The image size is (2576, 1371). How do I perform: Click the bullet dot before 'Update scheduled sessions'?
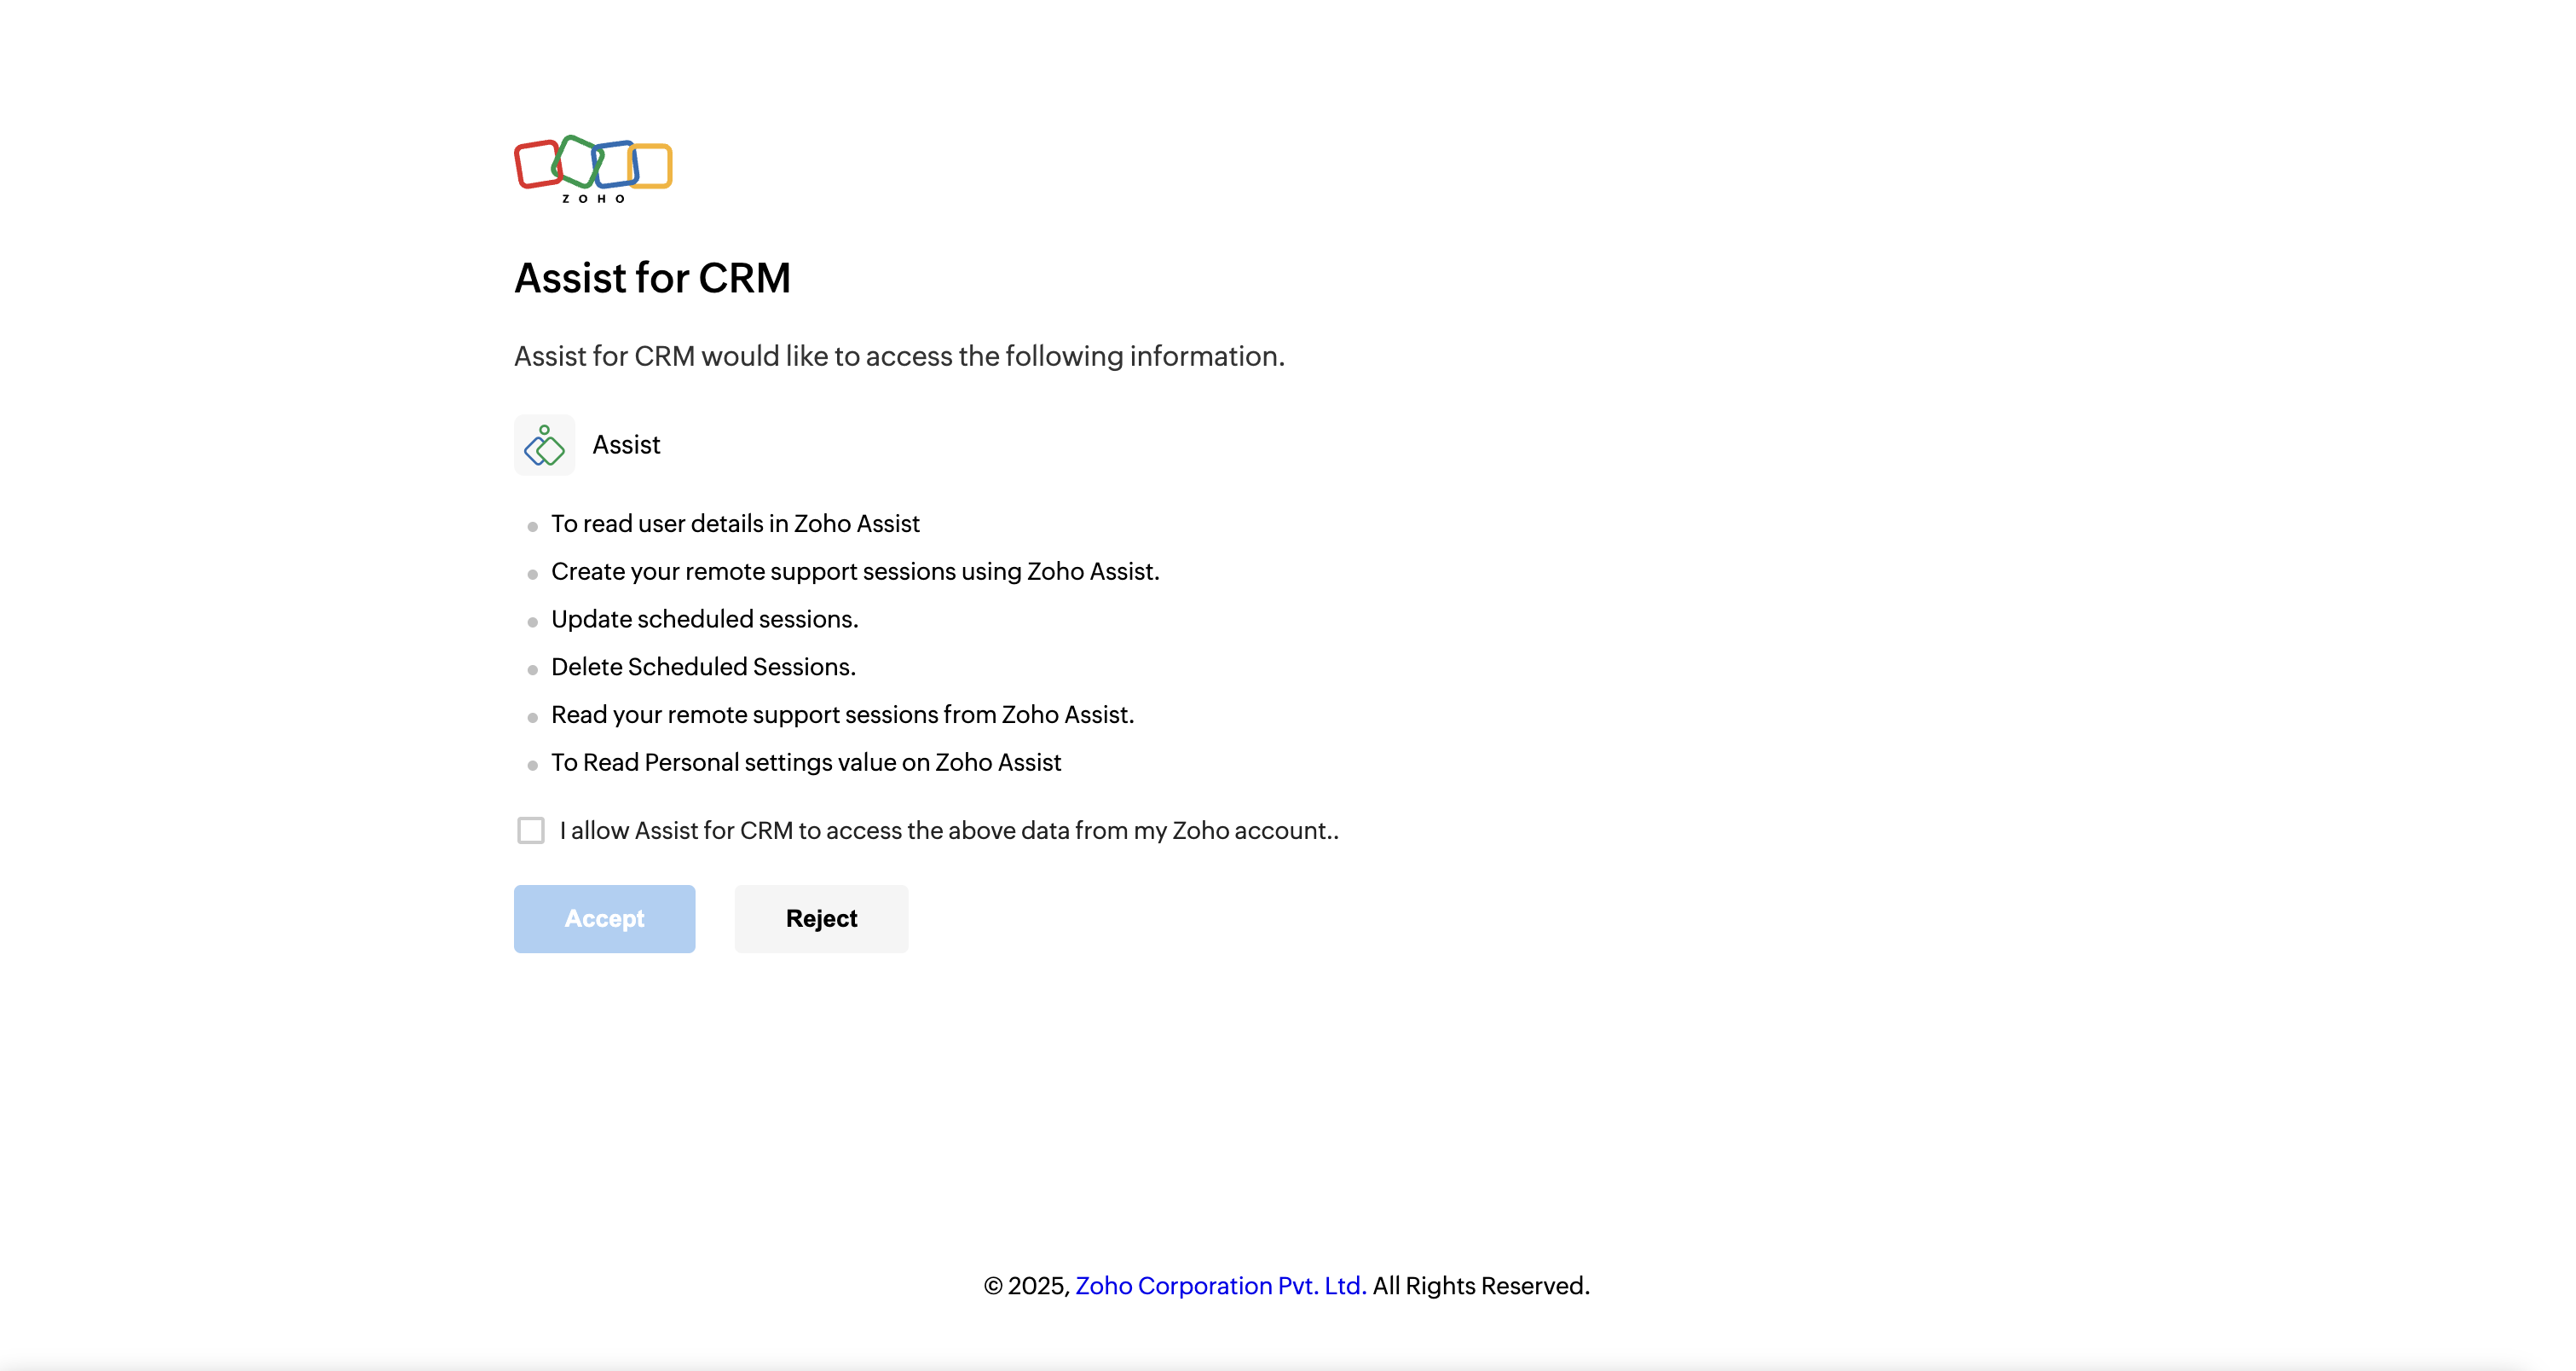(x=533, y=622)
